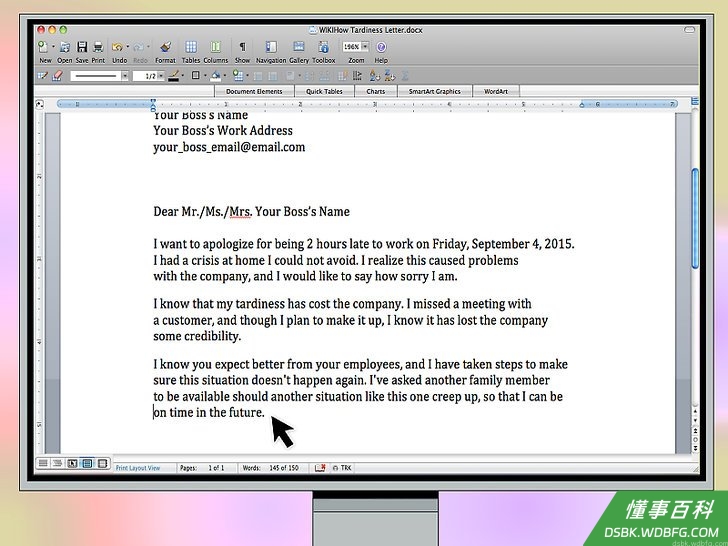Click the Pages 1 of 1 status
Image resolution: width=728 pixels, height=546 pixels.
point(202,468)
